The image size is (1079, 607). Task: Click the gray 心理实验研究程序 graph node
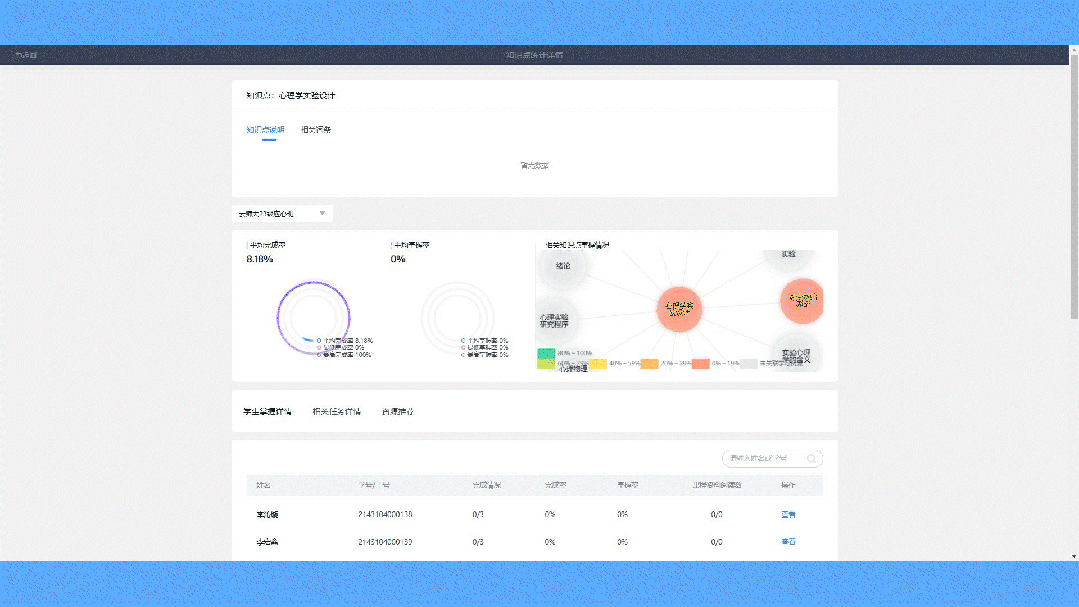tap(559, 320)
